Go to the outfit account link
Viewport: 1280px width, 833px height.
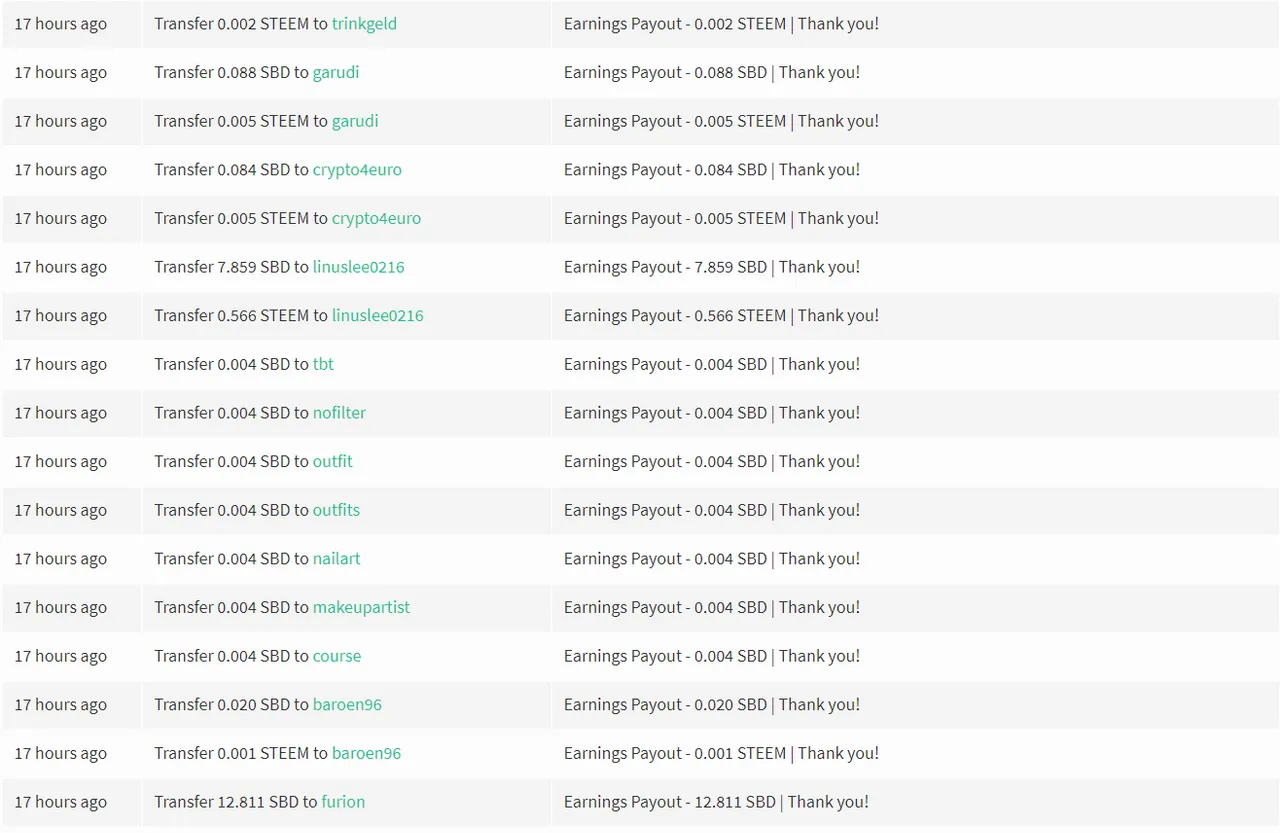333,462
